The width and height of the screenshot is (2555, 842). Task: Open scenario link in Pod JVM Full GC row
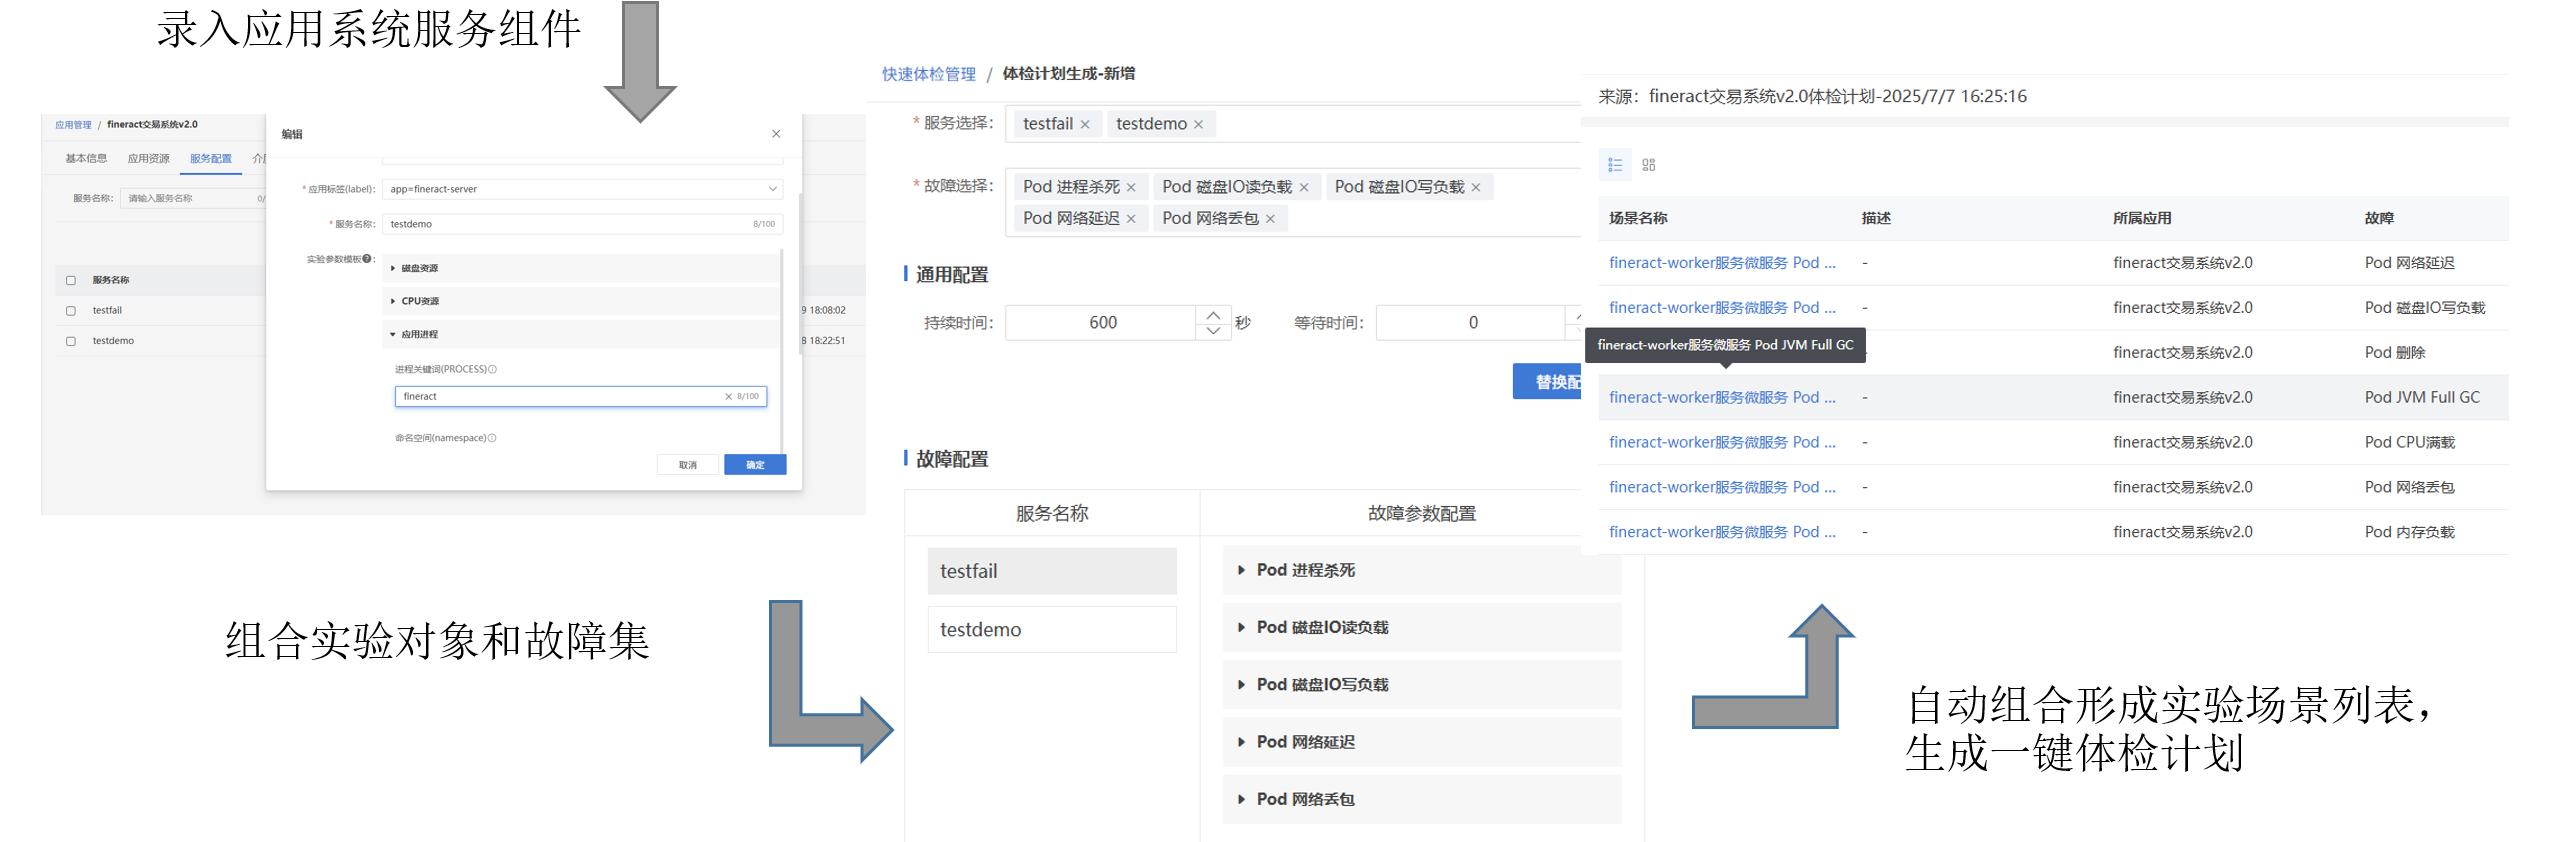[x=1722, y=397]
